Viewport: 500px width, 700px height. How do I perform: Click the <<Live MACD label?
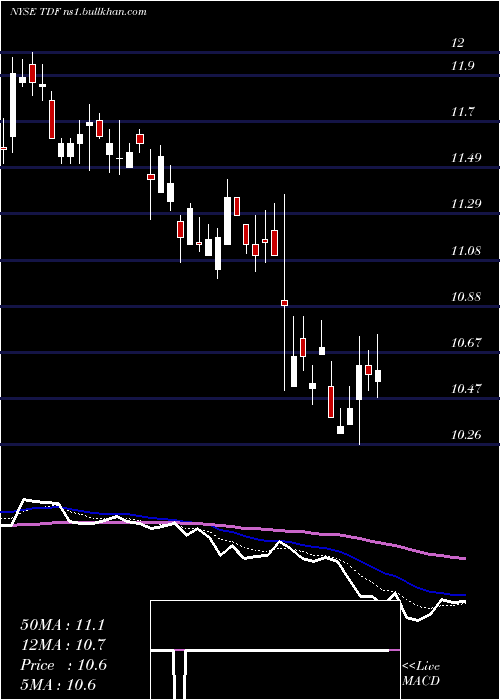(421, 674)
